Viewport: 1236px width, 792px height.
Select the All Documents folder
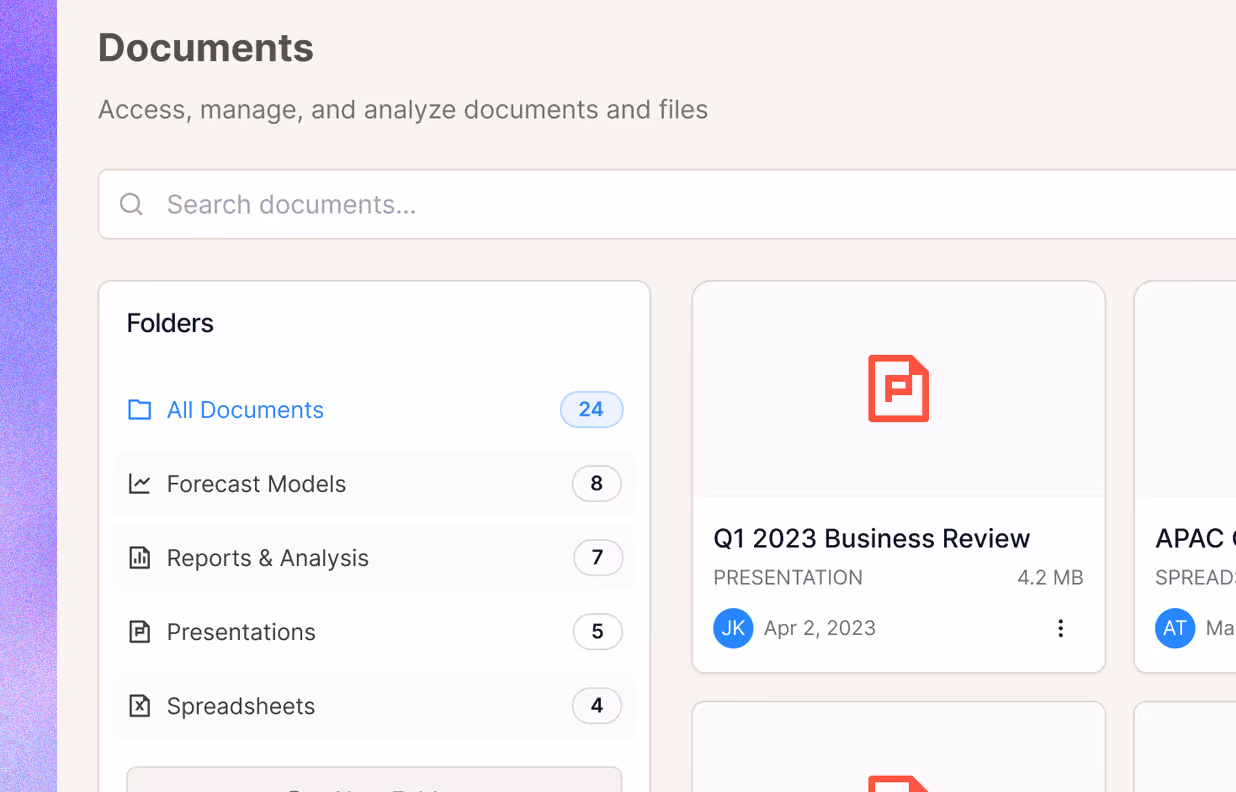(x=375, y=410)
